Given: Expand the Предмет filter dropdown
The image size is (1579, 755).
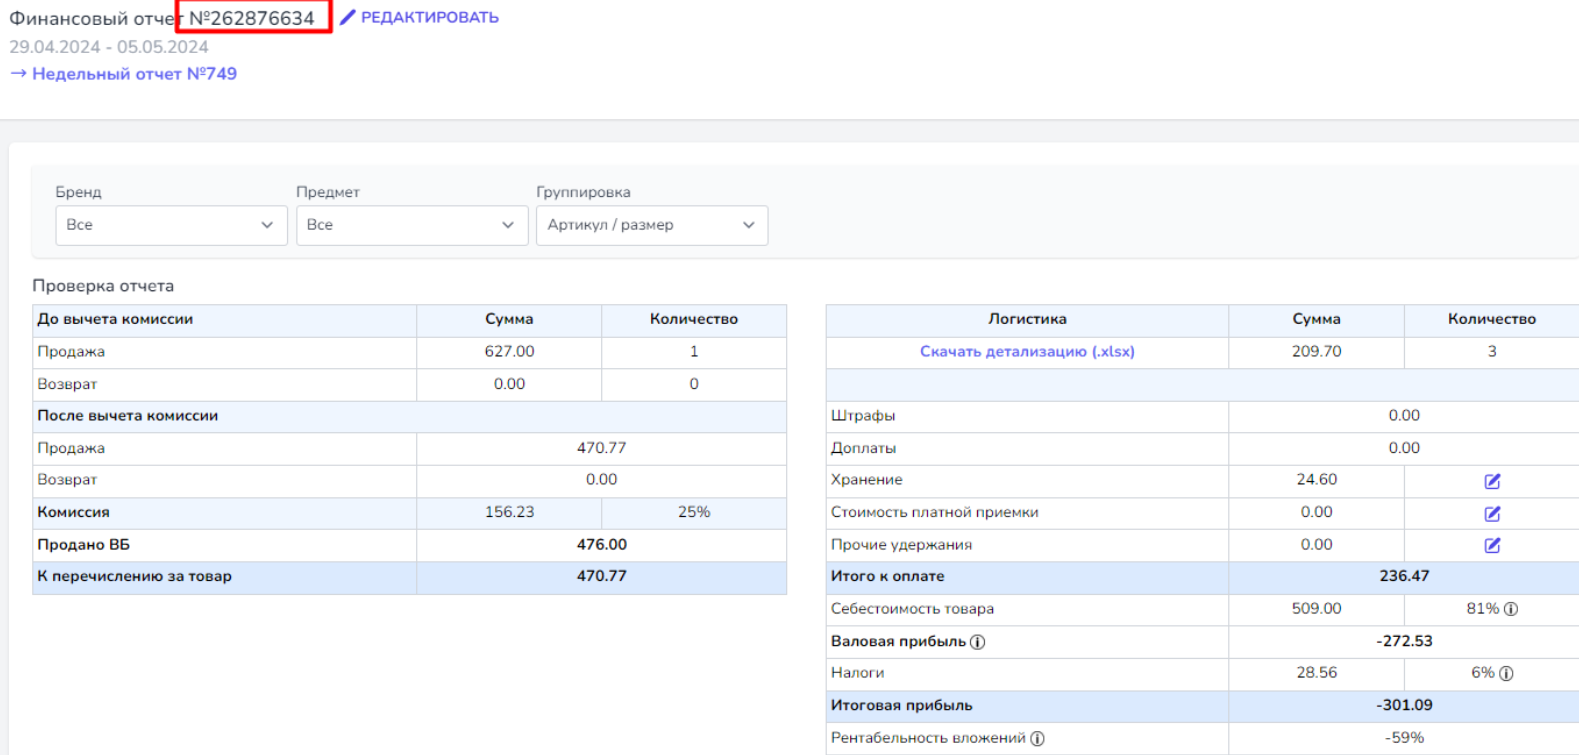Looking at the screenshot, I should pyautogui.click(x=411, y=225).
